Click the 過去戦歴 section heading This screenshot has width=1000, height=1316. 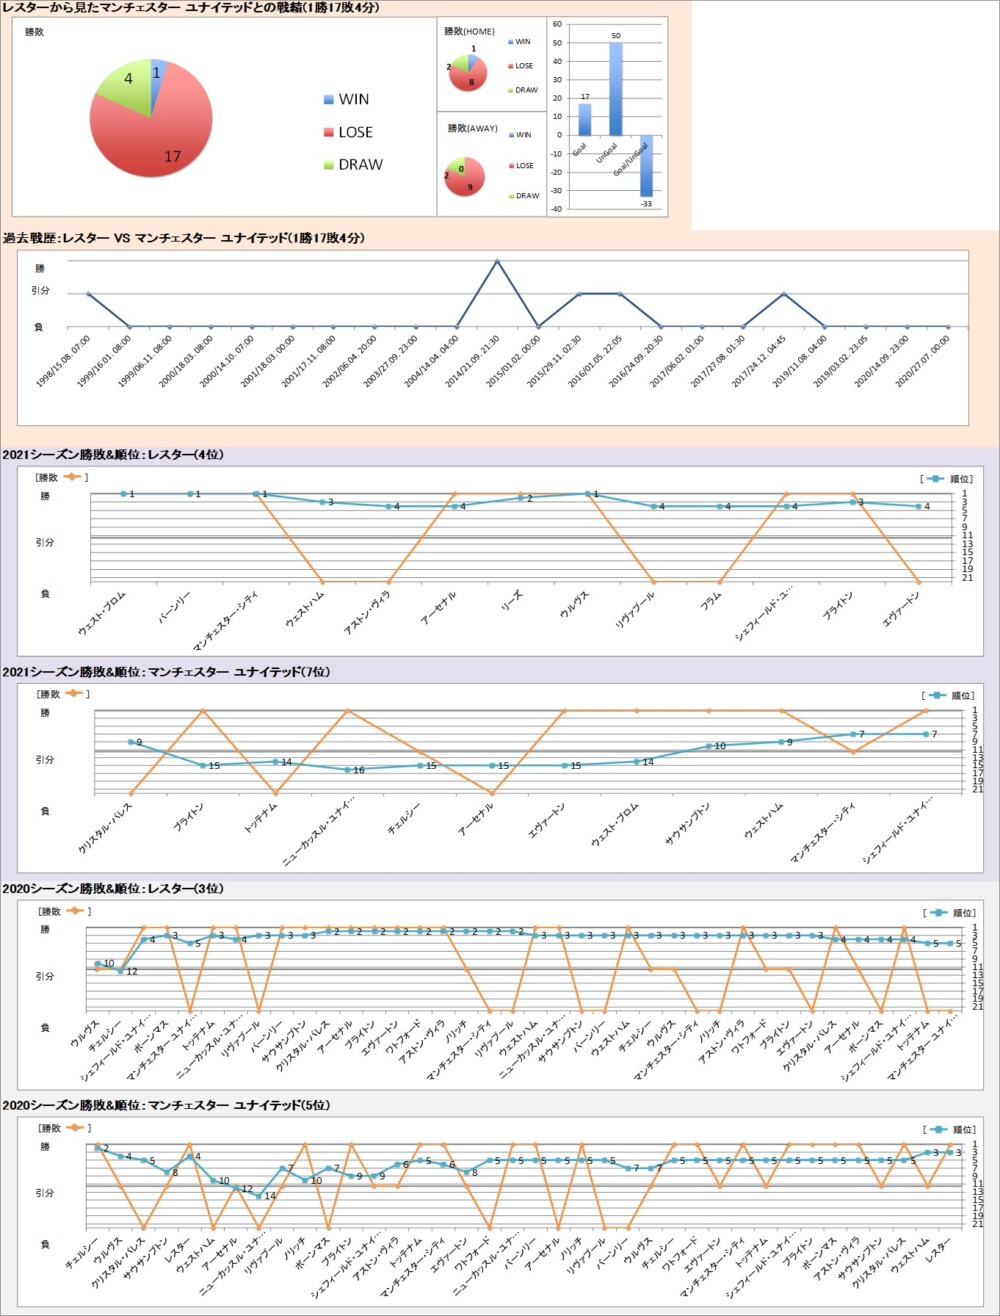(x=183, y=238)
